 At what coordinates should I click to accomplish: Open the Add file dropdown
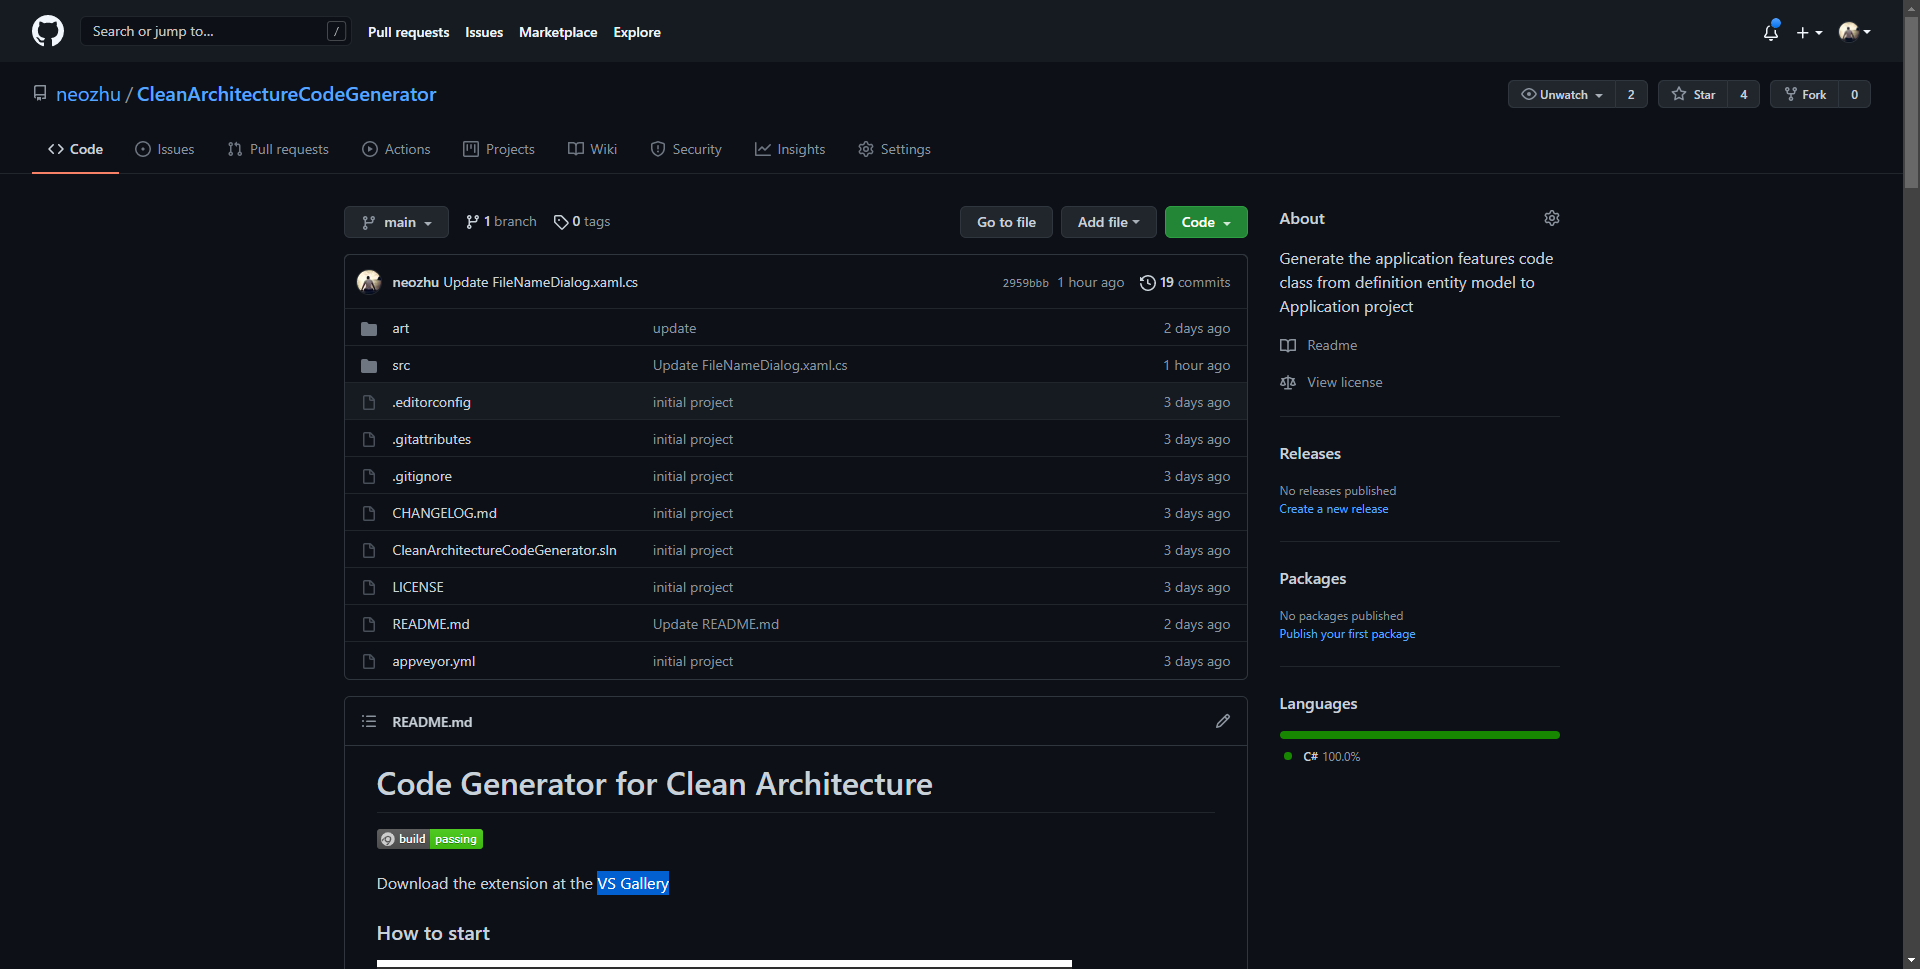tap(1108, 222)
